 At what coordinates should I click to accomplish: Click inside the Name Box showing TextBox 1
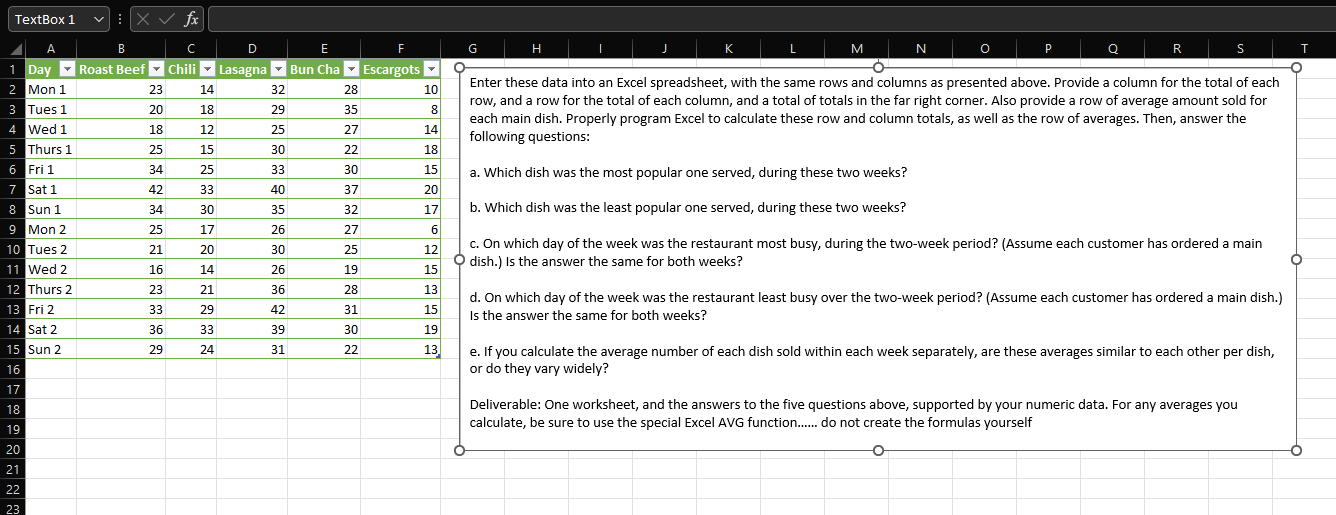pos(48,19)
